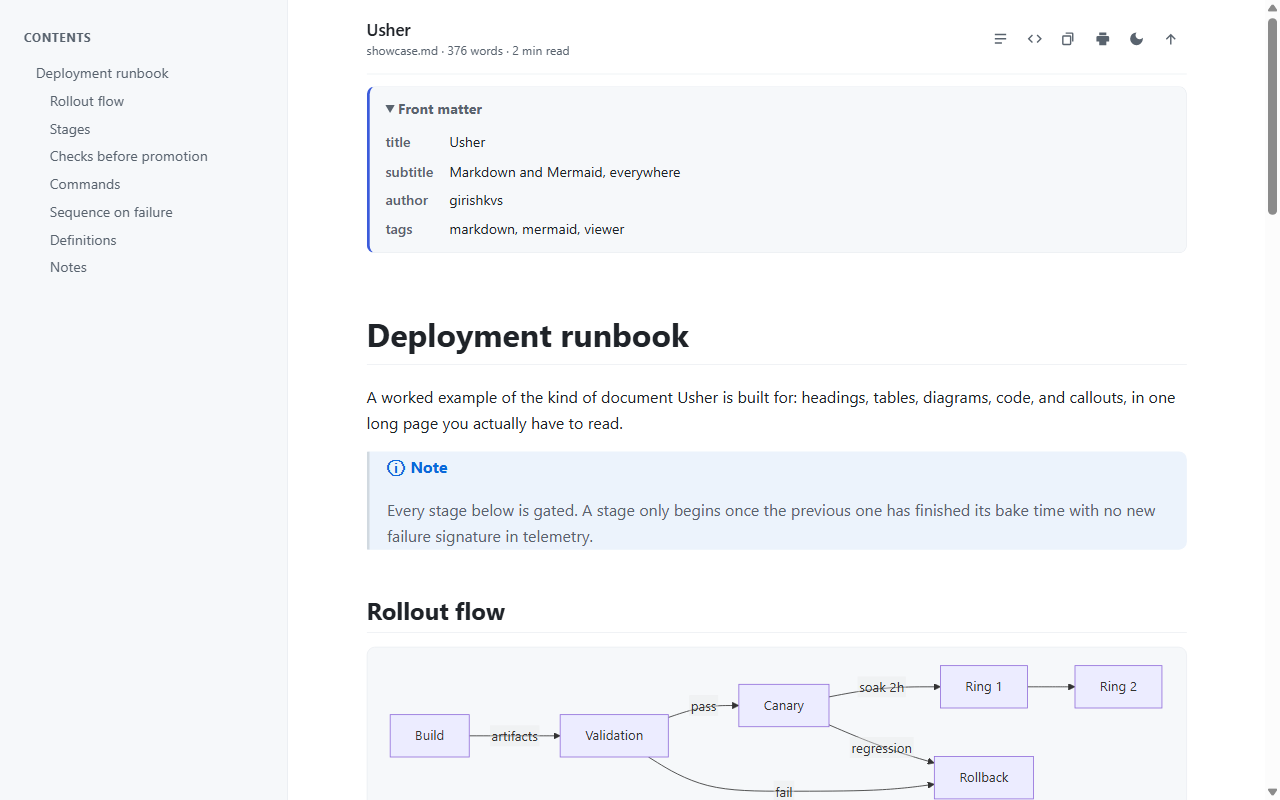Click the subtitle 'Markdown and Mermaid, everywhere'
1280x800 pixels.
tap(565, 172)
